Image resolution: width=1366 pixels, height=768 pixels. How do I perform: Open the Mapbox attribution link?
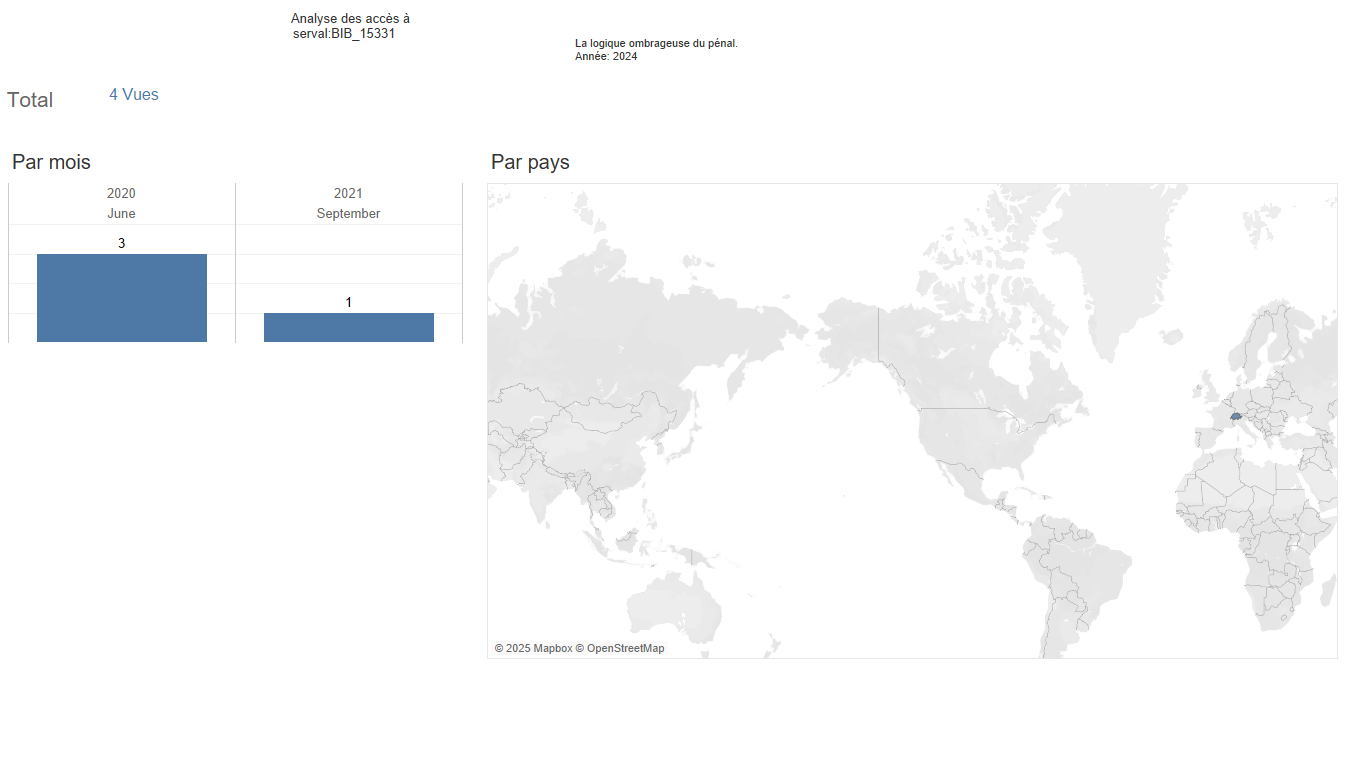click(x=539, y=648)
